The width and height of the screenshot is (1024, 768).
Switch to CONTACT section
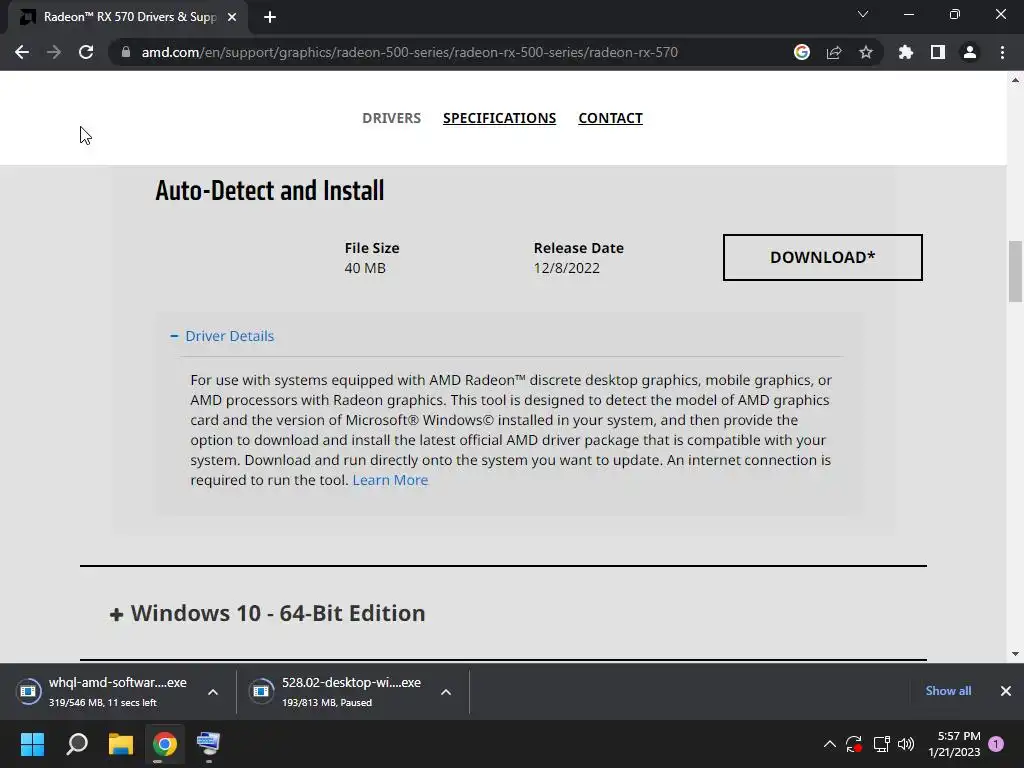click(x=611, y=118)
